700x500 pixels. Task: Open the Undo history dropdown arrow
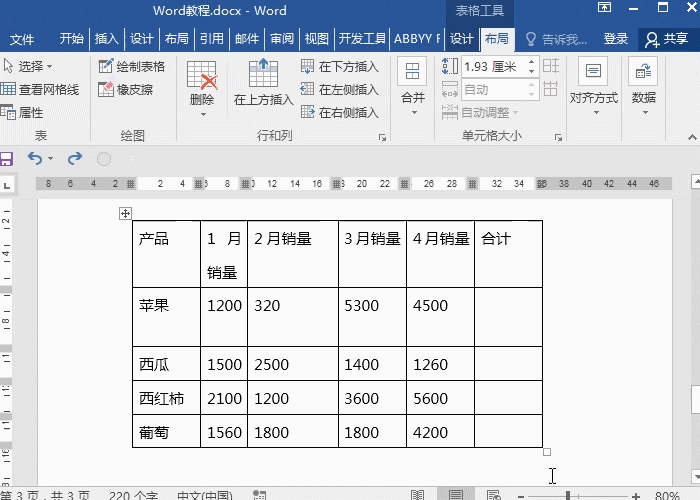coord(50,158)
